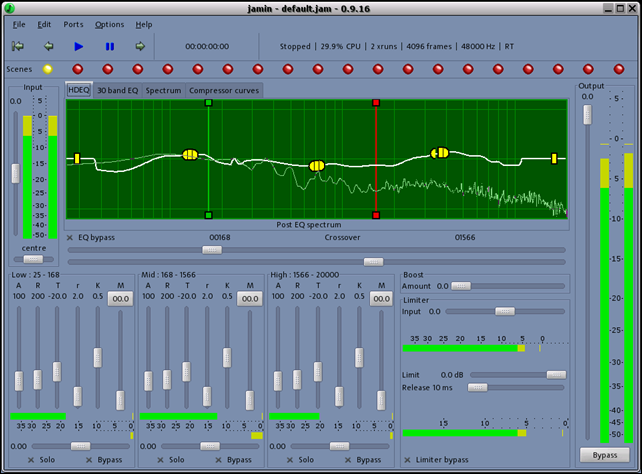The width and height of the screenshot is (642, 474).
Task: Click the global Bypass button
Action: [604, 455]
